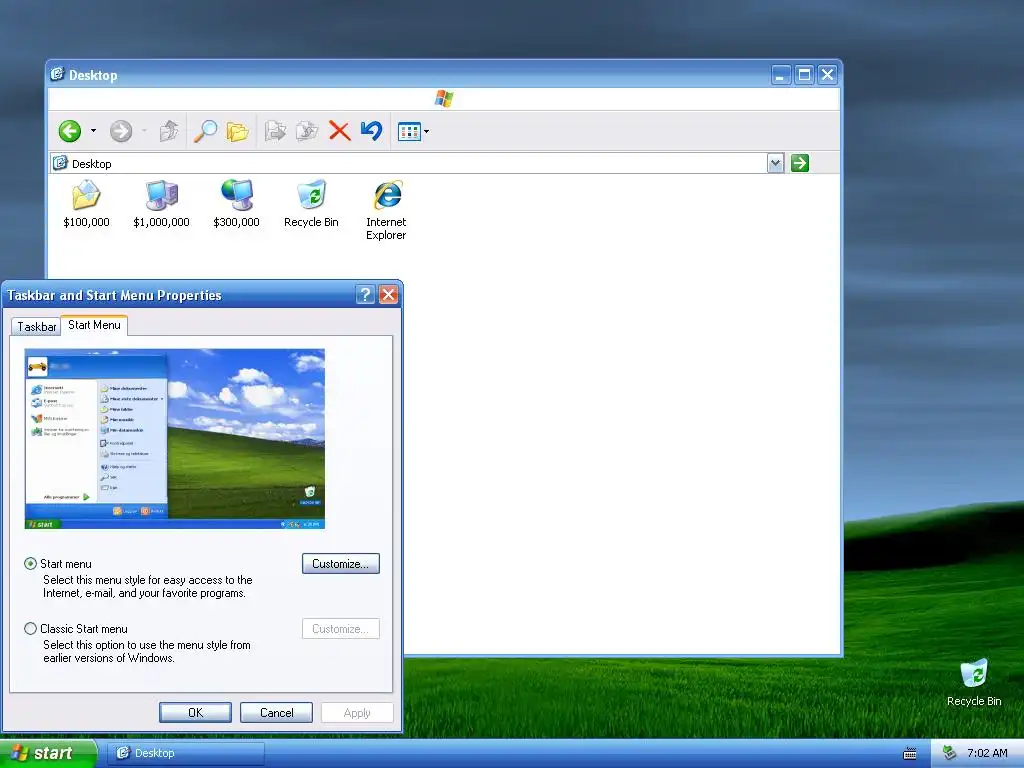Click the greyed Apply button
The image size is (1024, 768).
point(357,712)
